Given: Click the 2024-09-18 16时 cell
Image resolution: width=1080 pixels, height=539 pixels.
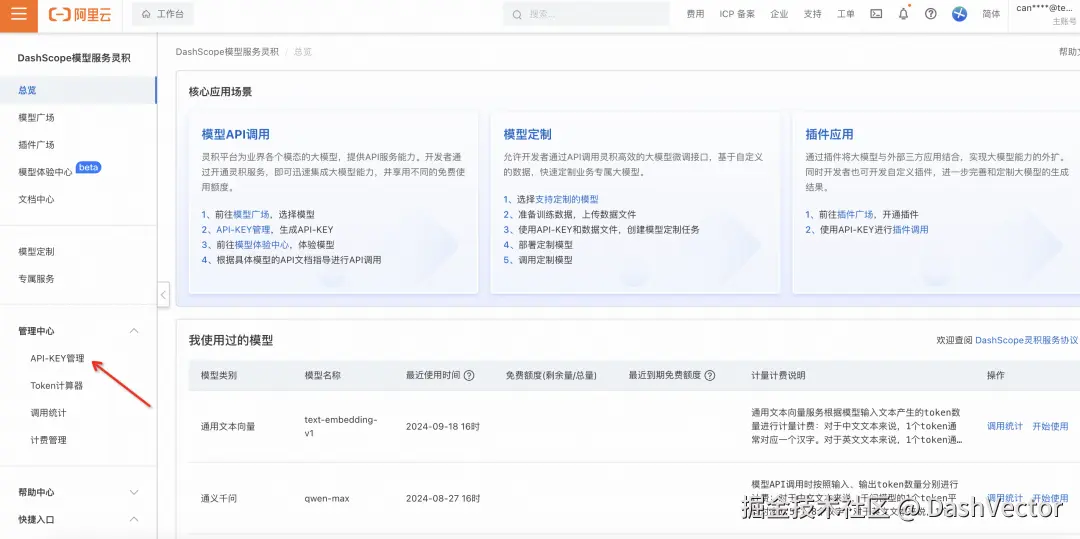Looking at the screenshot, I should (x=443, y=427).
